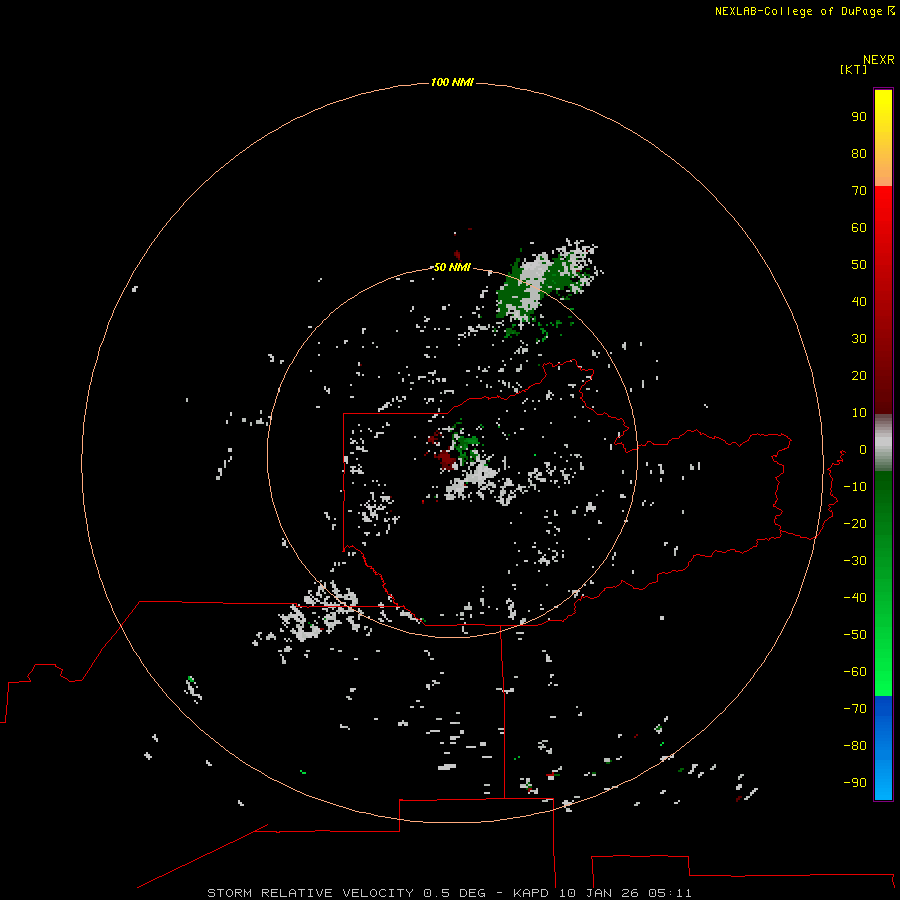
Task: Pick the light blue band beside -90
Action: click(883, 781)
